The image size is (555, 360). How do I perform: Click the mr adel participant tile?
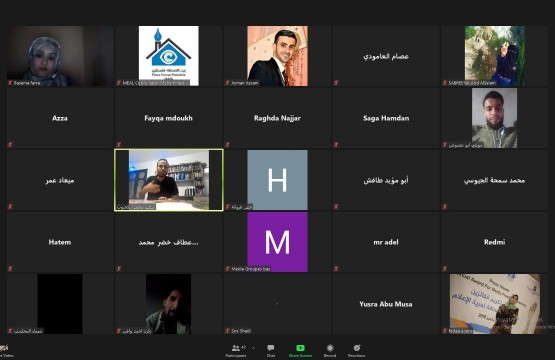click(386, 242)
